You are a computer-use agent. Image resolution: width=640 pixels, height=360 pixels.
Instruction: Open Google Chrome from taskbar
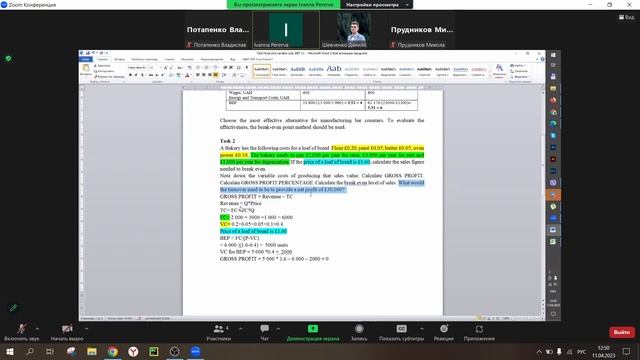(113, 351)
